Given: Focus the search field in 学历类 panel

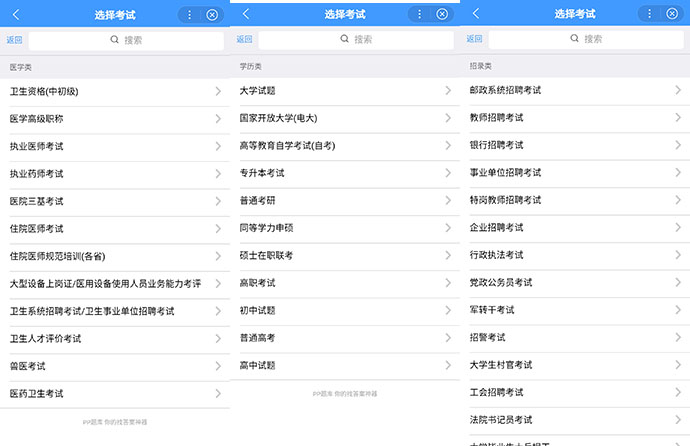Looking at the screenshot, I should [356, 39].
